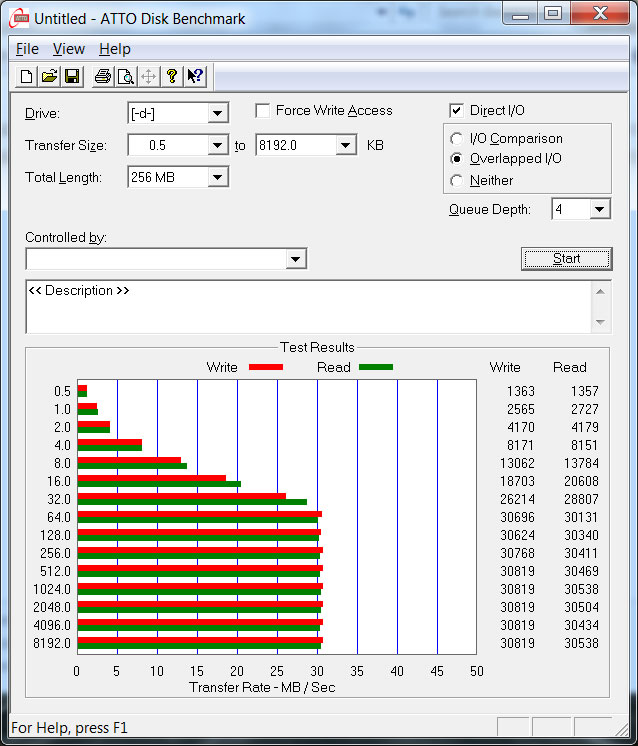Click the 64.0 transfer size row label

[59, 517]
